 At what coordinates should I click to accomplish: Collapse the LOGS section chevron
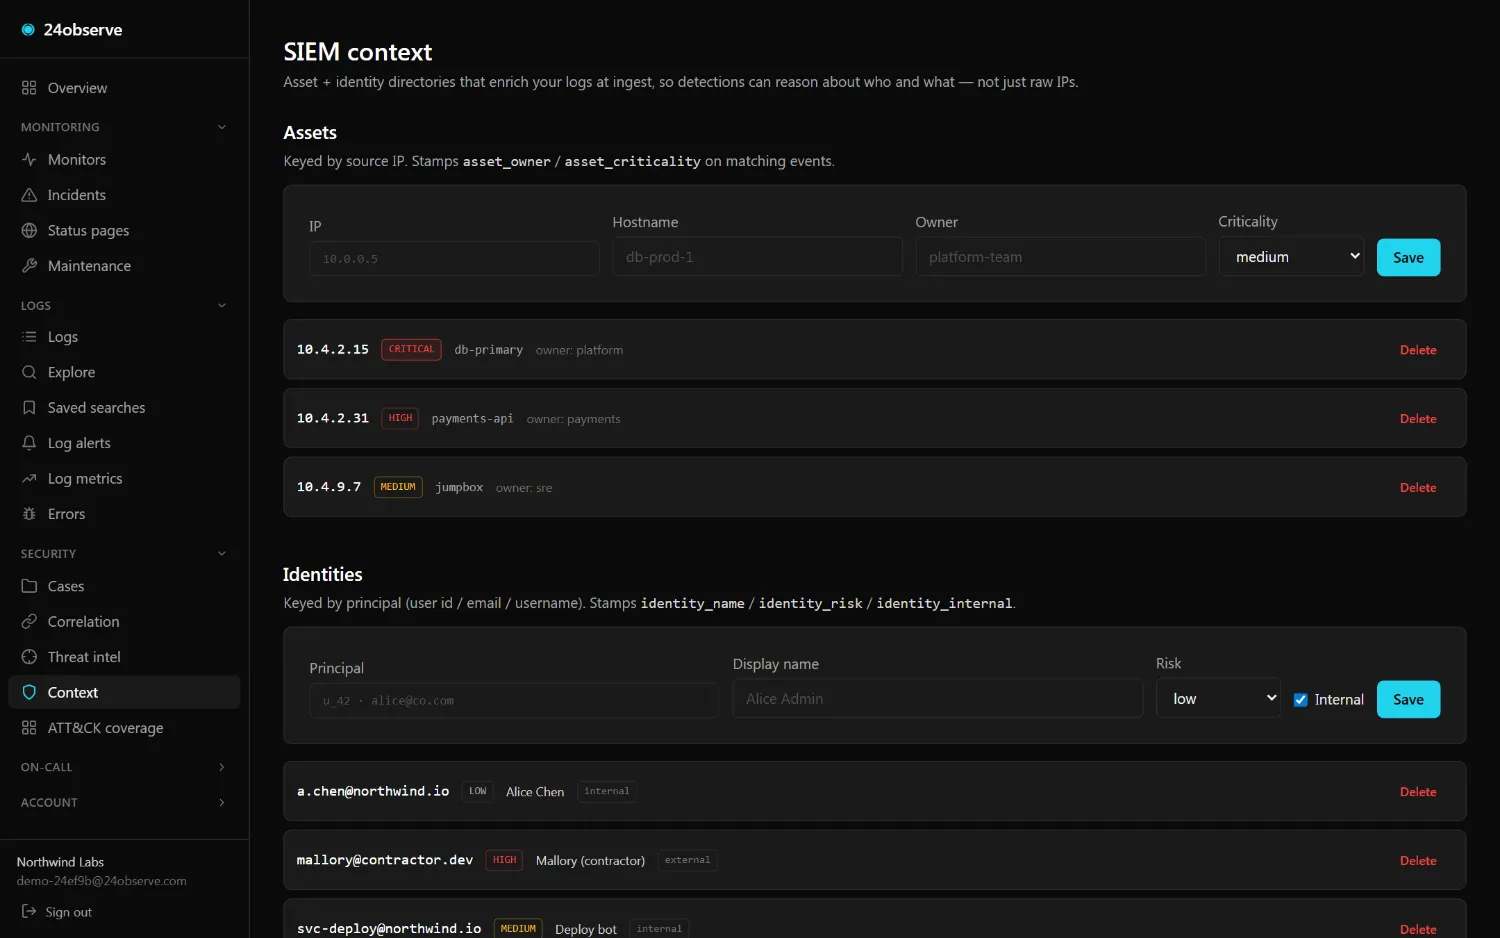click(222, 305)
